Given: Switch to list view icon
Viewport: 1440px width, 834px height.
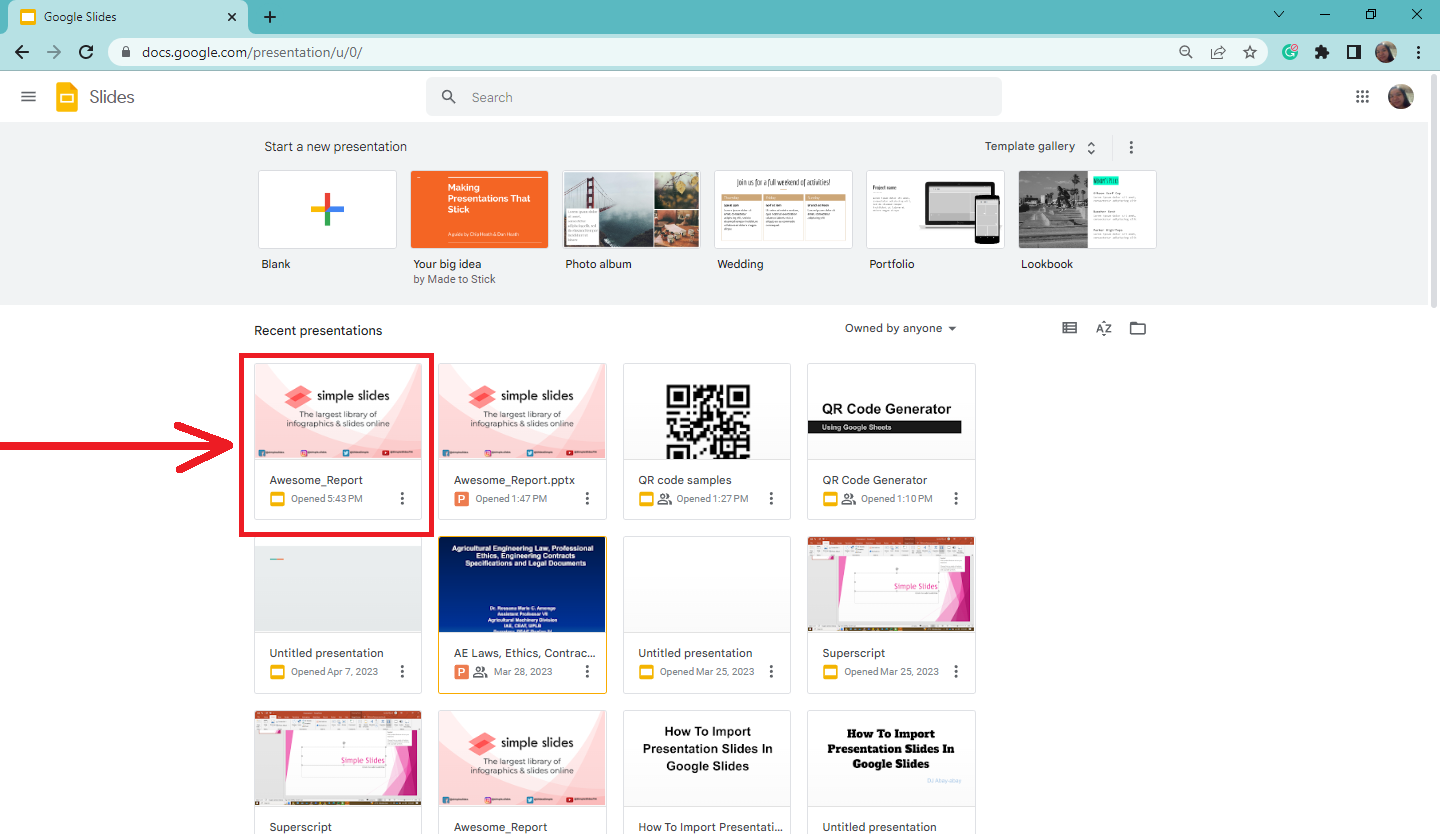Looking at the screenshot, I should (1070, 328).
